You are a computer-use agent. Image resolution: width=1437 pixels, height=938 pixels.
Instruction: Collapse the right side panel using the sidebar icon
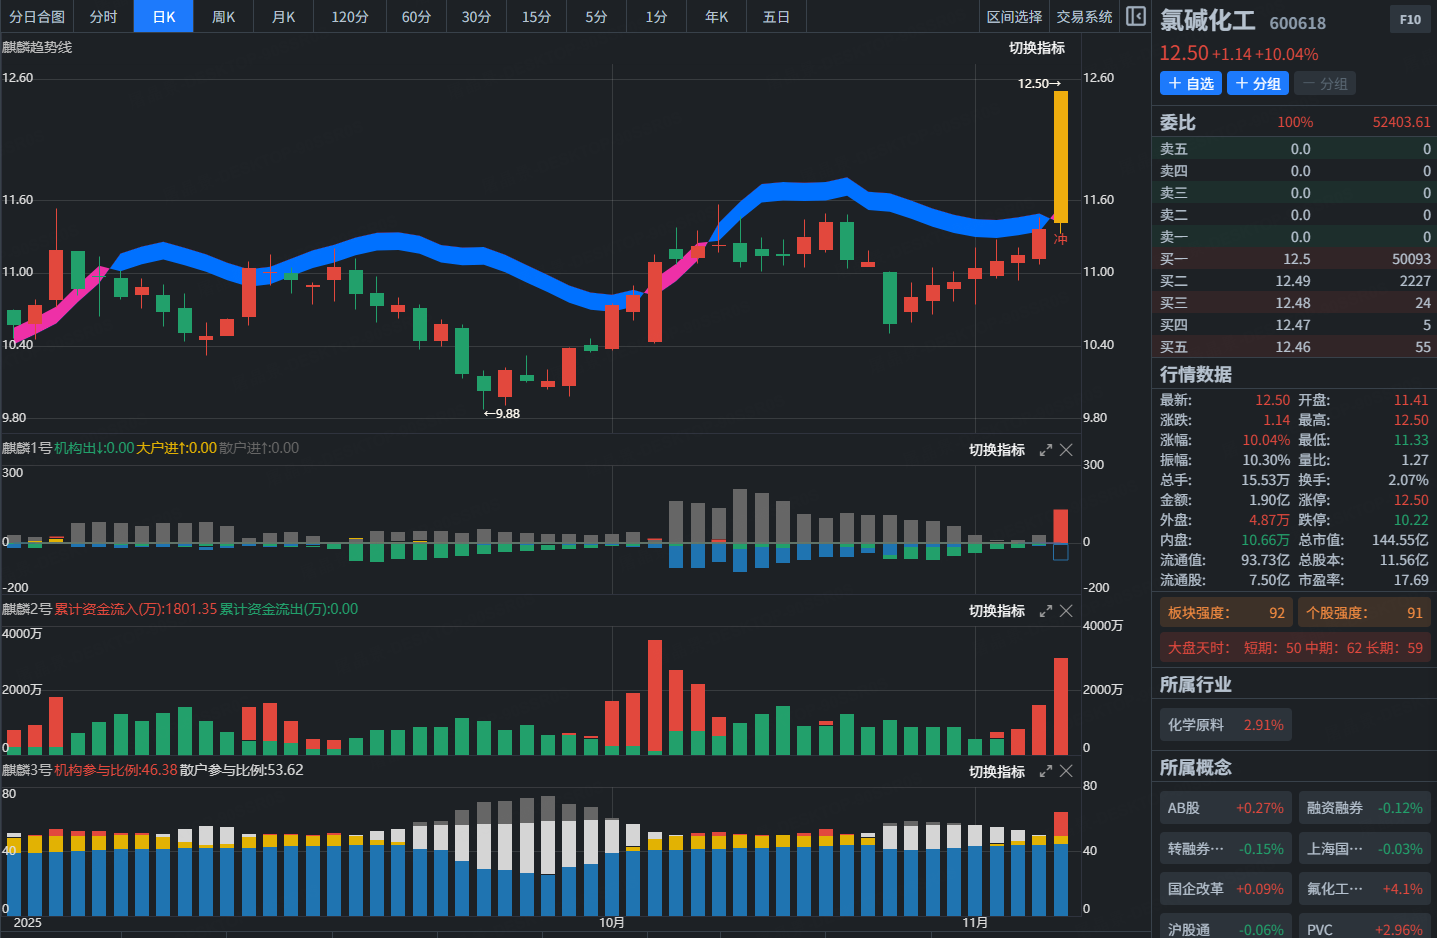tap(1135, 16)
